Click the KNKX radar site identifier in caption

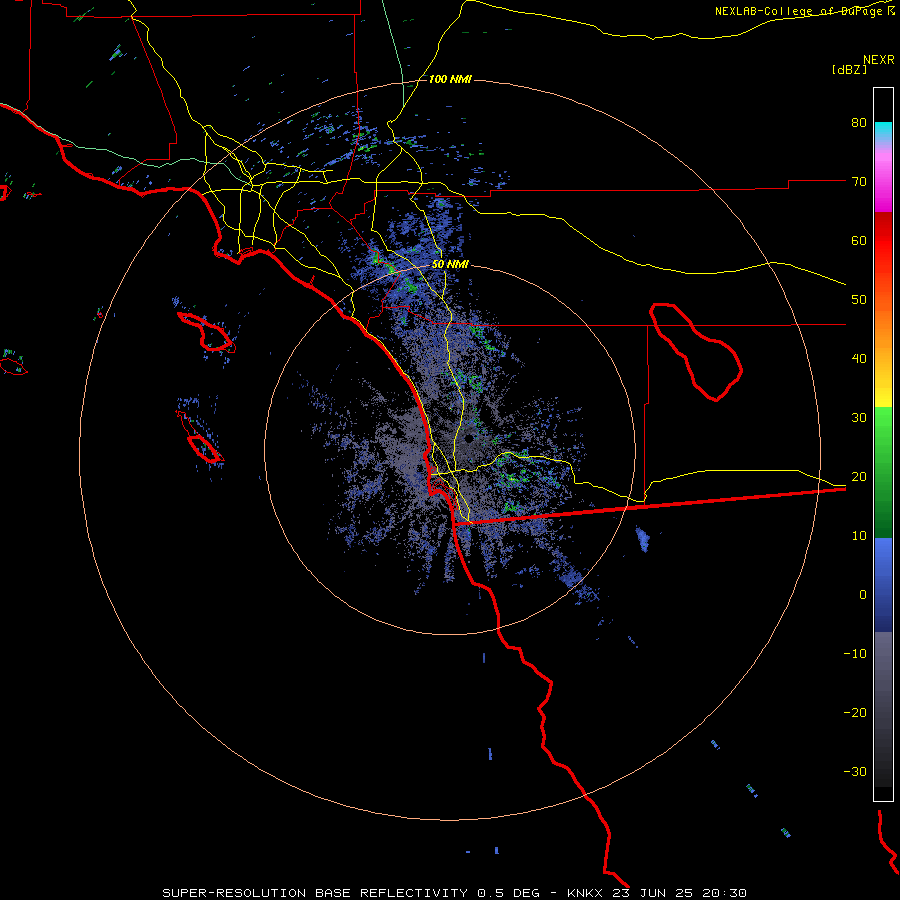click(587, 893)
